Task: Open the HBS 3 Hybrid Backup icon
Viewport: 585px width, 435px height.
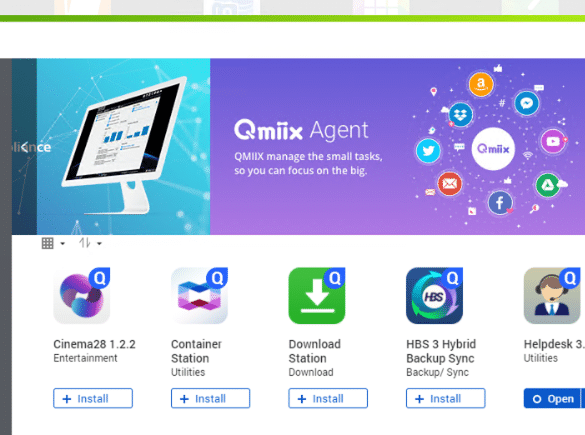Action: [x=434, y=295]
